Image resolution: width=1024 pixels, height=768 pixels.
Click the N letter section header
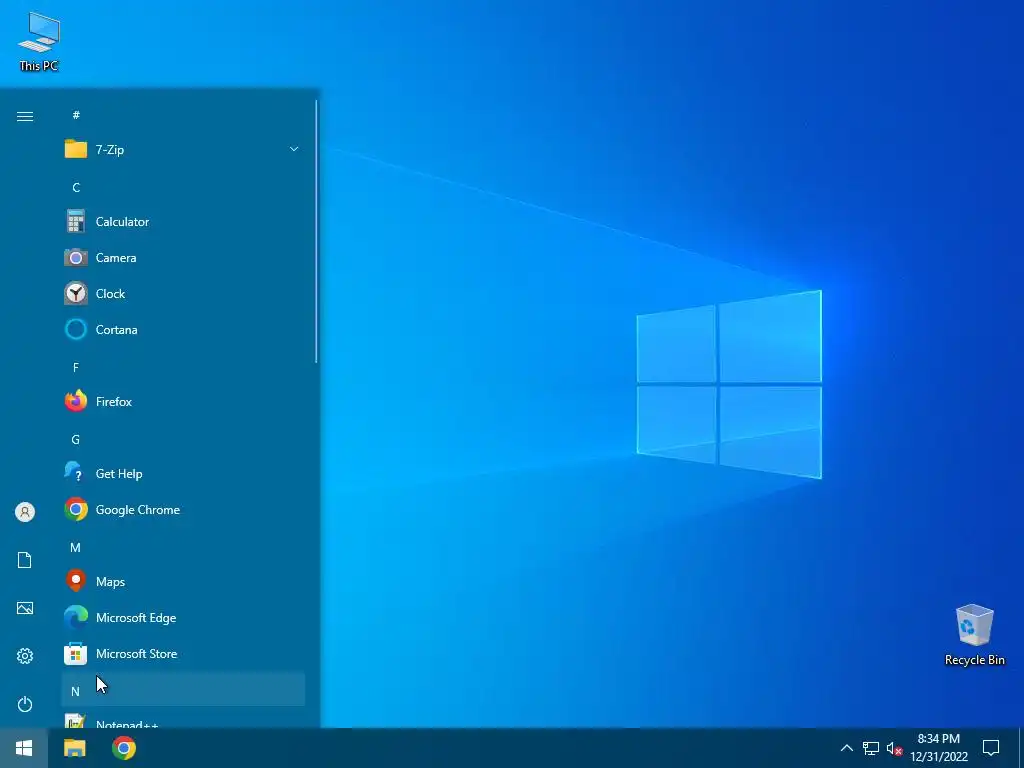[183, 689]
